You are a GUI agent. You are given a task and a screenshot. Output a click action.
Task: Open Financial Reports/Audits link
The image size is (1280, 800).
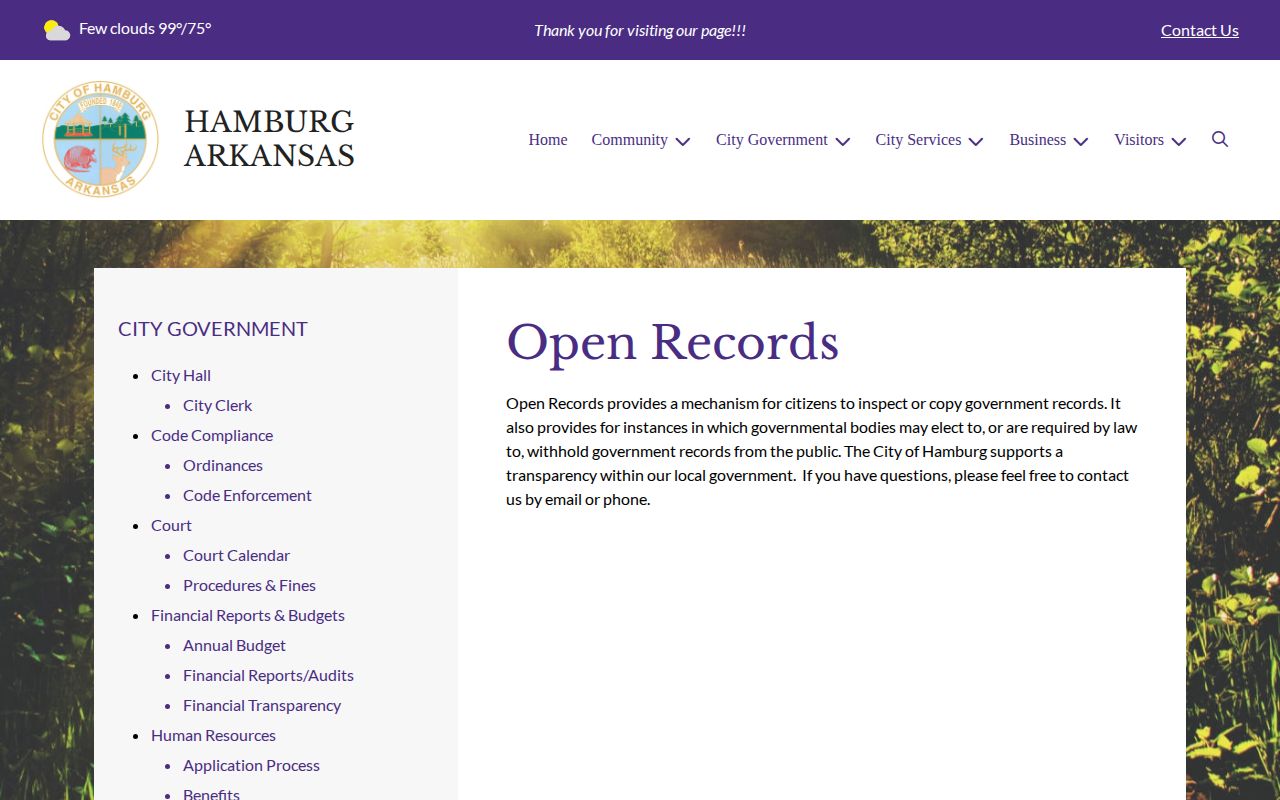point(268,675)
